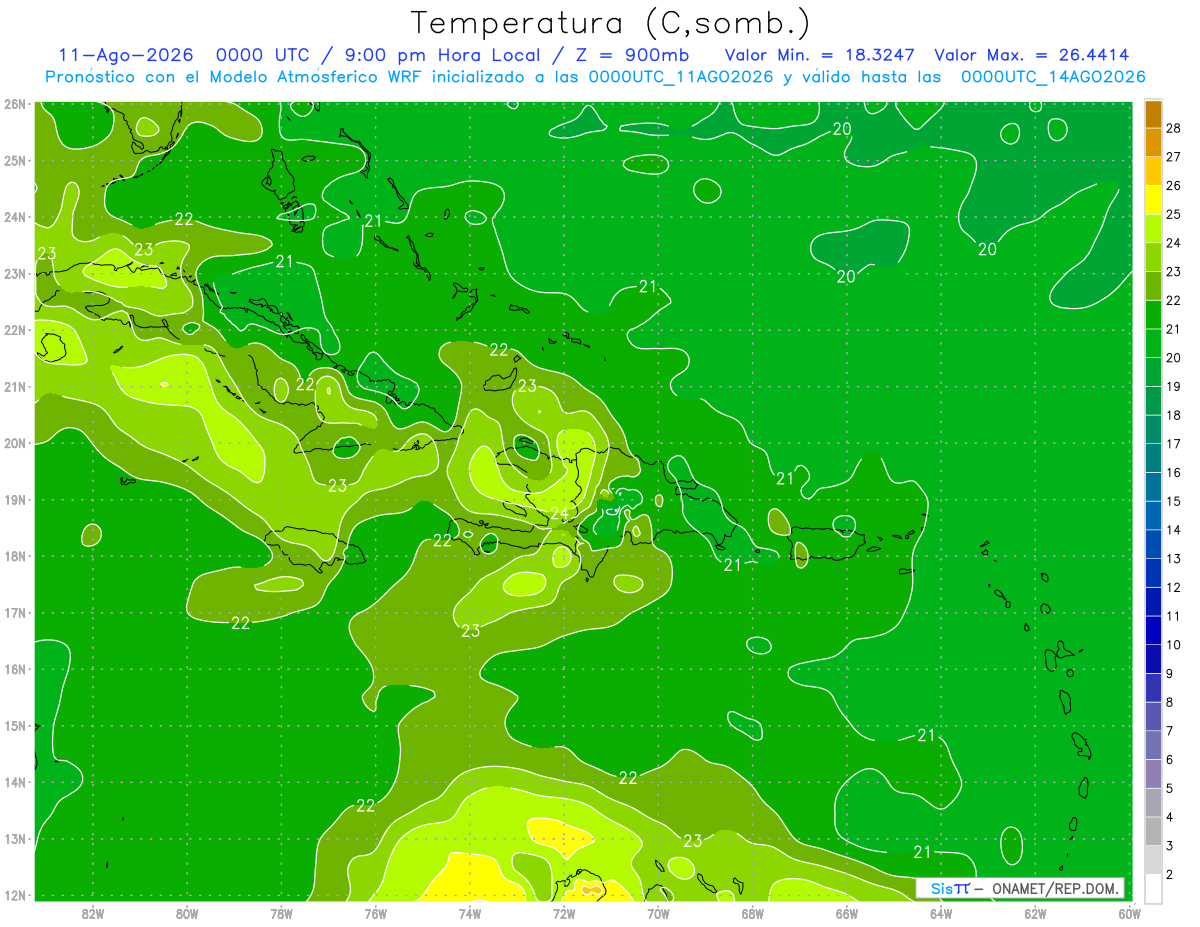Click the '12N' latitude label
Image resolution: width=1200 pixels, height=927 pixels.
[x=14, y=895]
